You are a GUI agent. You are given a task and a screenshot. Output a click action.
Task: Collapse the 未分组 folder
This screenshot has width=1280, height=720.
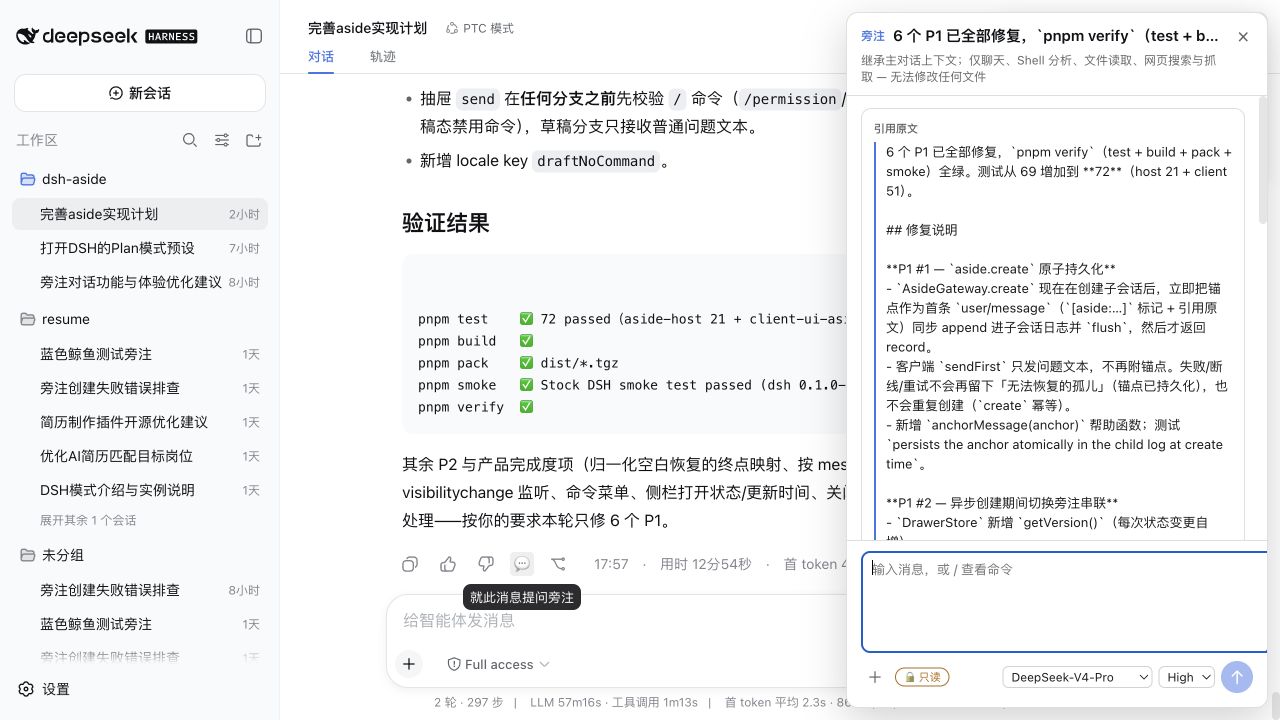click(x=140, y=555)
